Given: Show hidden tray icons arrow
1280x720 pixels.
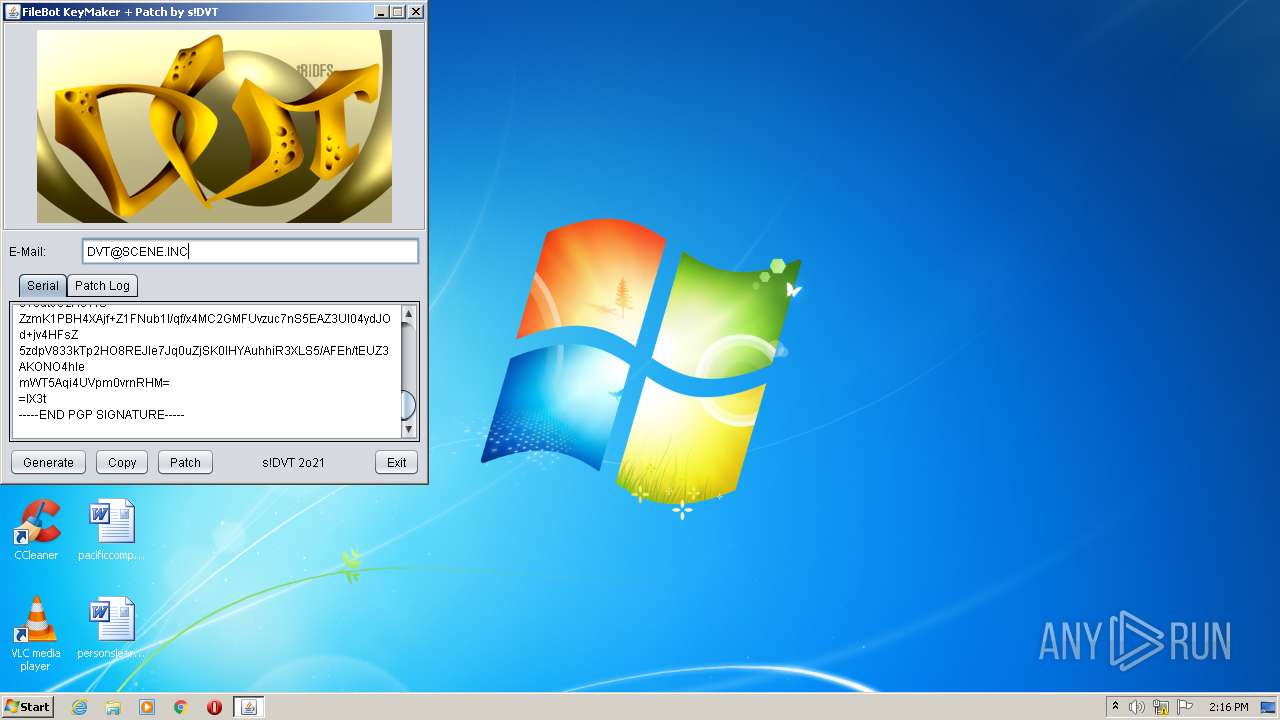Looking at the screenshot, I should click(1115, 707).
